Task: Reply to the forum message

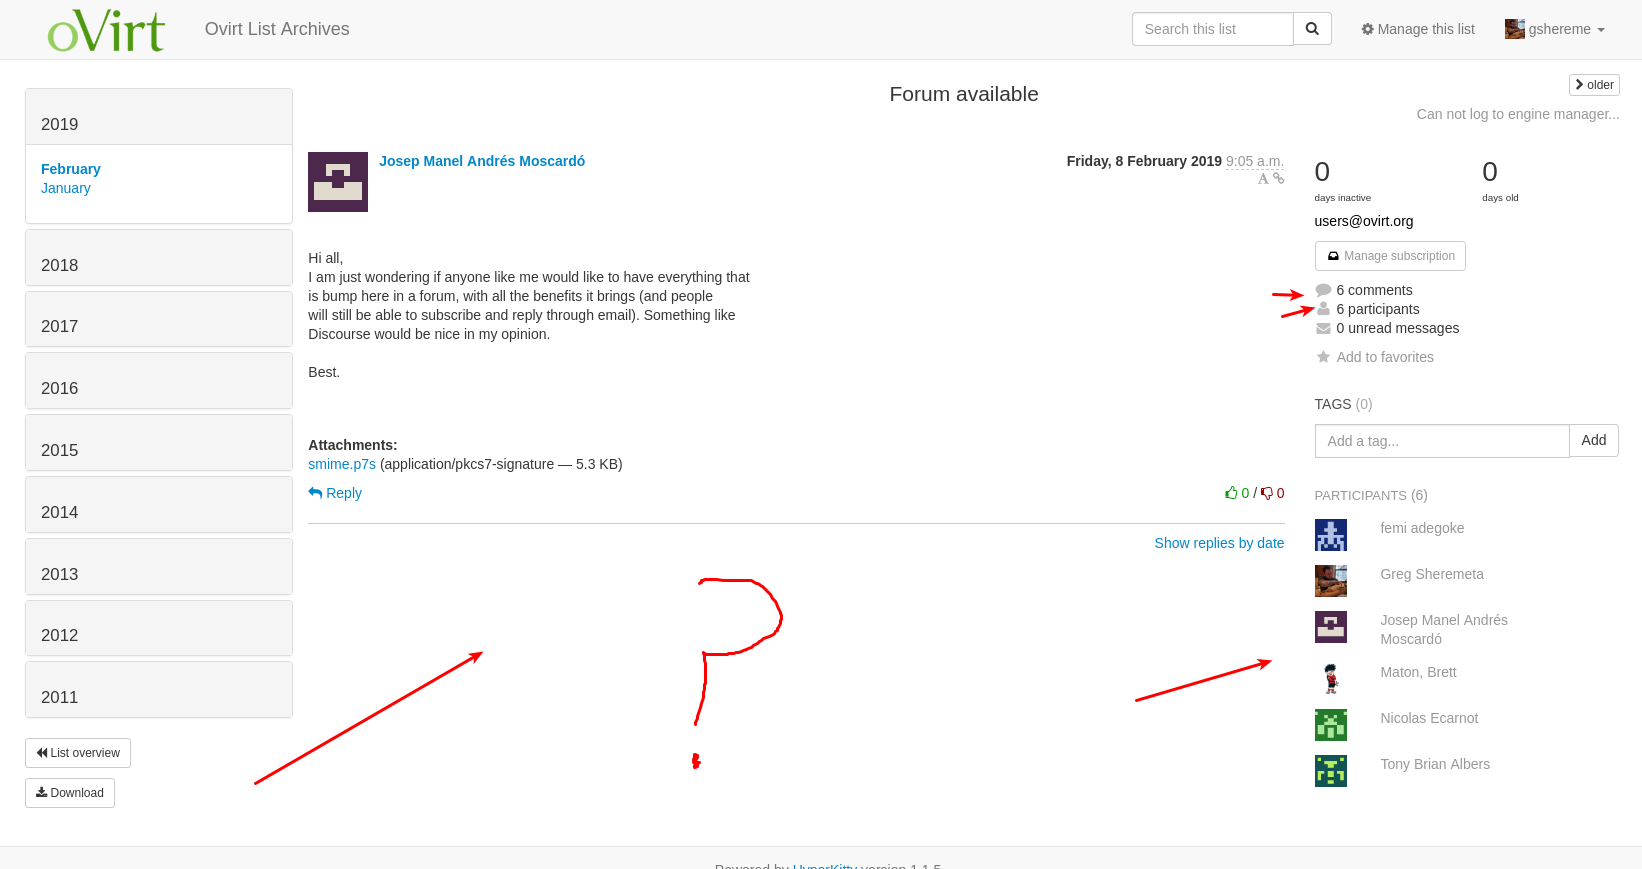Action: 335,493
